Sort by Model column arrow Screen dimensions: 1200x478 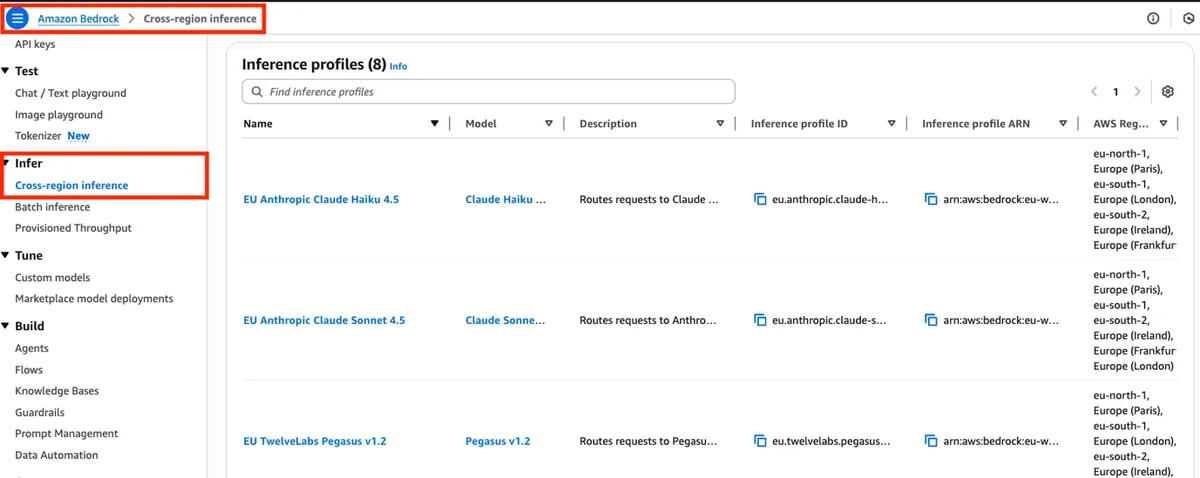[x=549, y=124]
